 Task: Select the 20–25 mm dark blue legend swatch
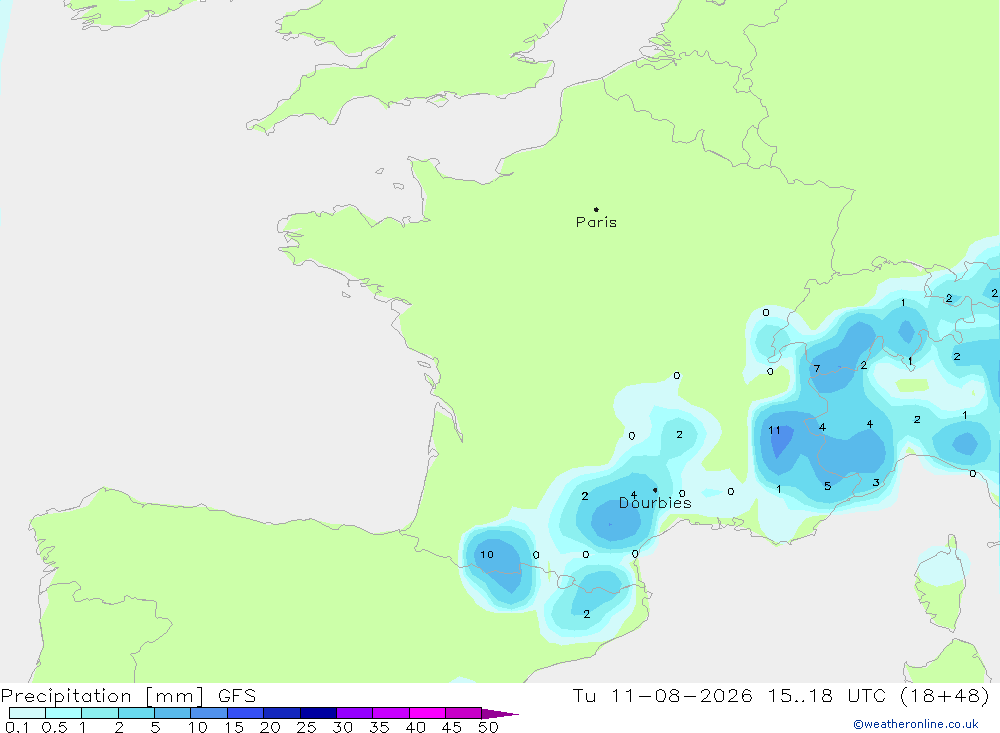(x=282, y=713)
